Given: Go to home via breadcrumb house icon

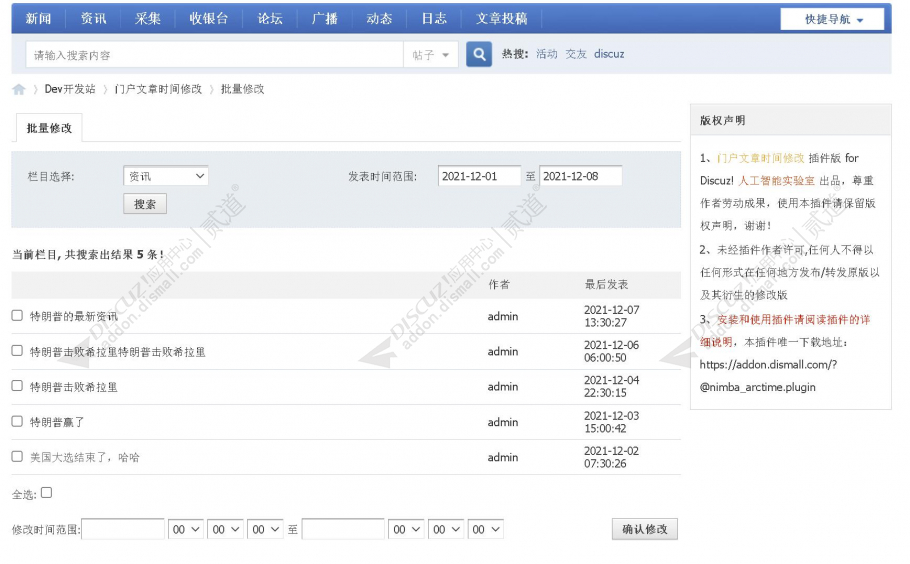Looking at the screenshot, I should point(19,89).
